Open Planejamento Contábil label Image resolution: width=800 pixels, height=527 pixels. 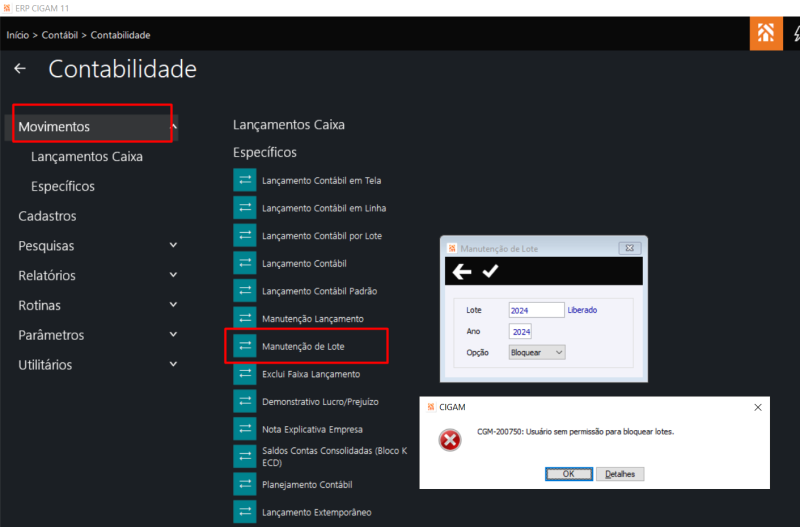pyautogui.click(x=307, y=484)
